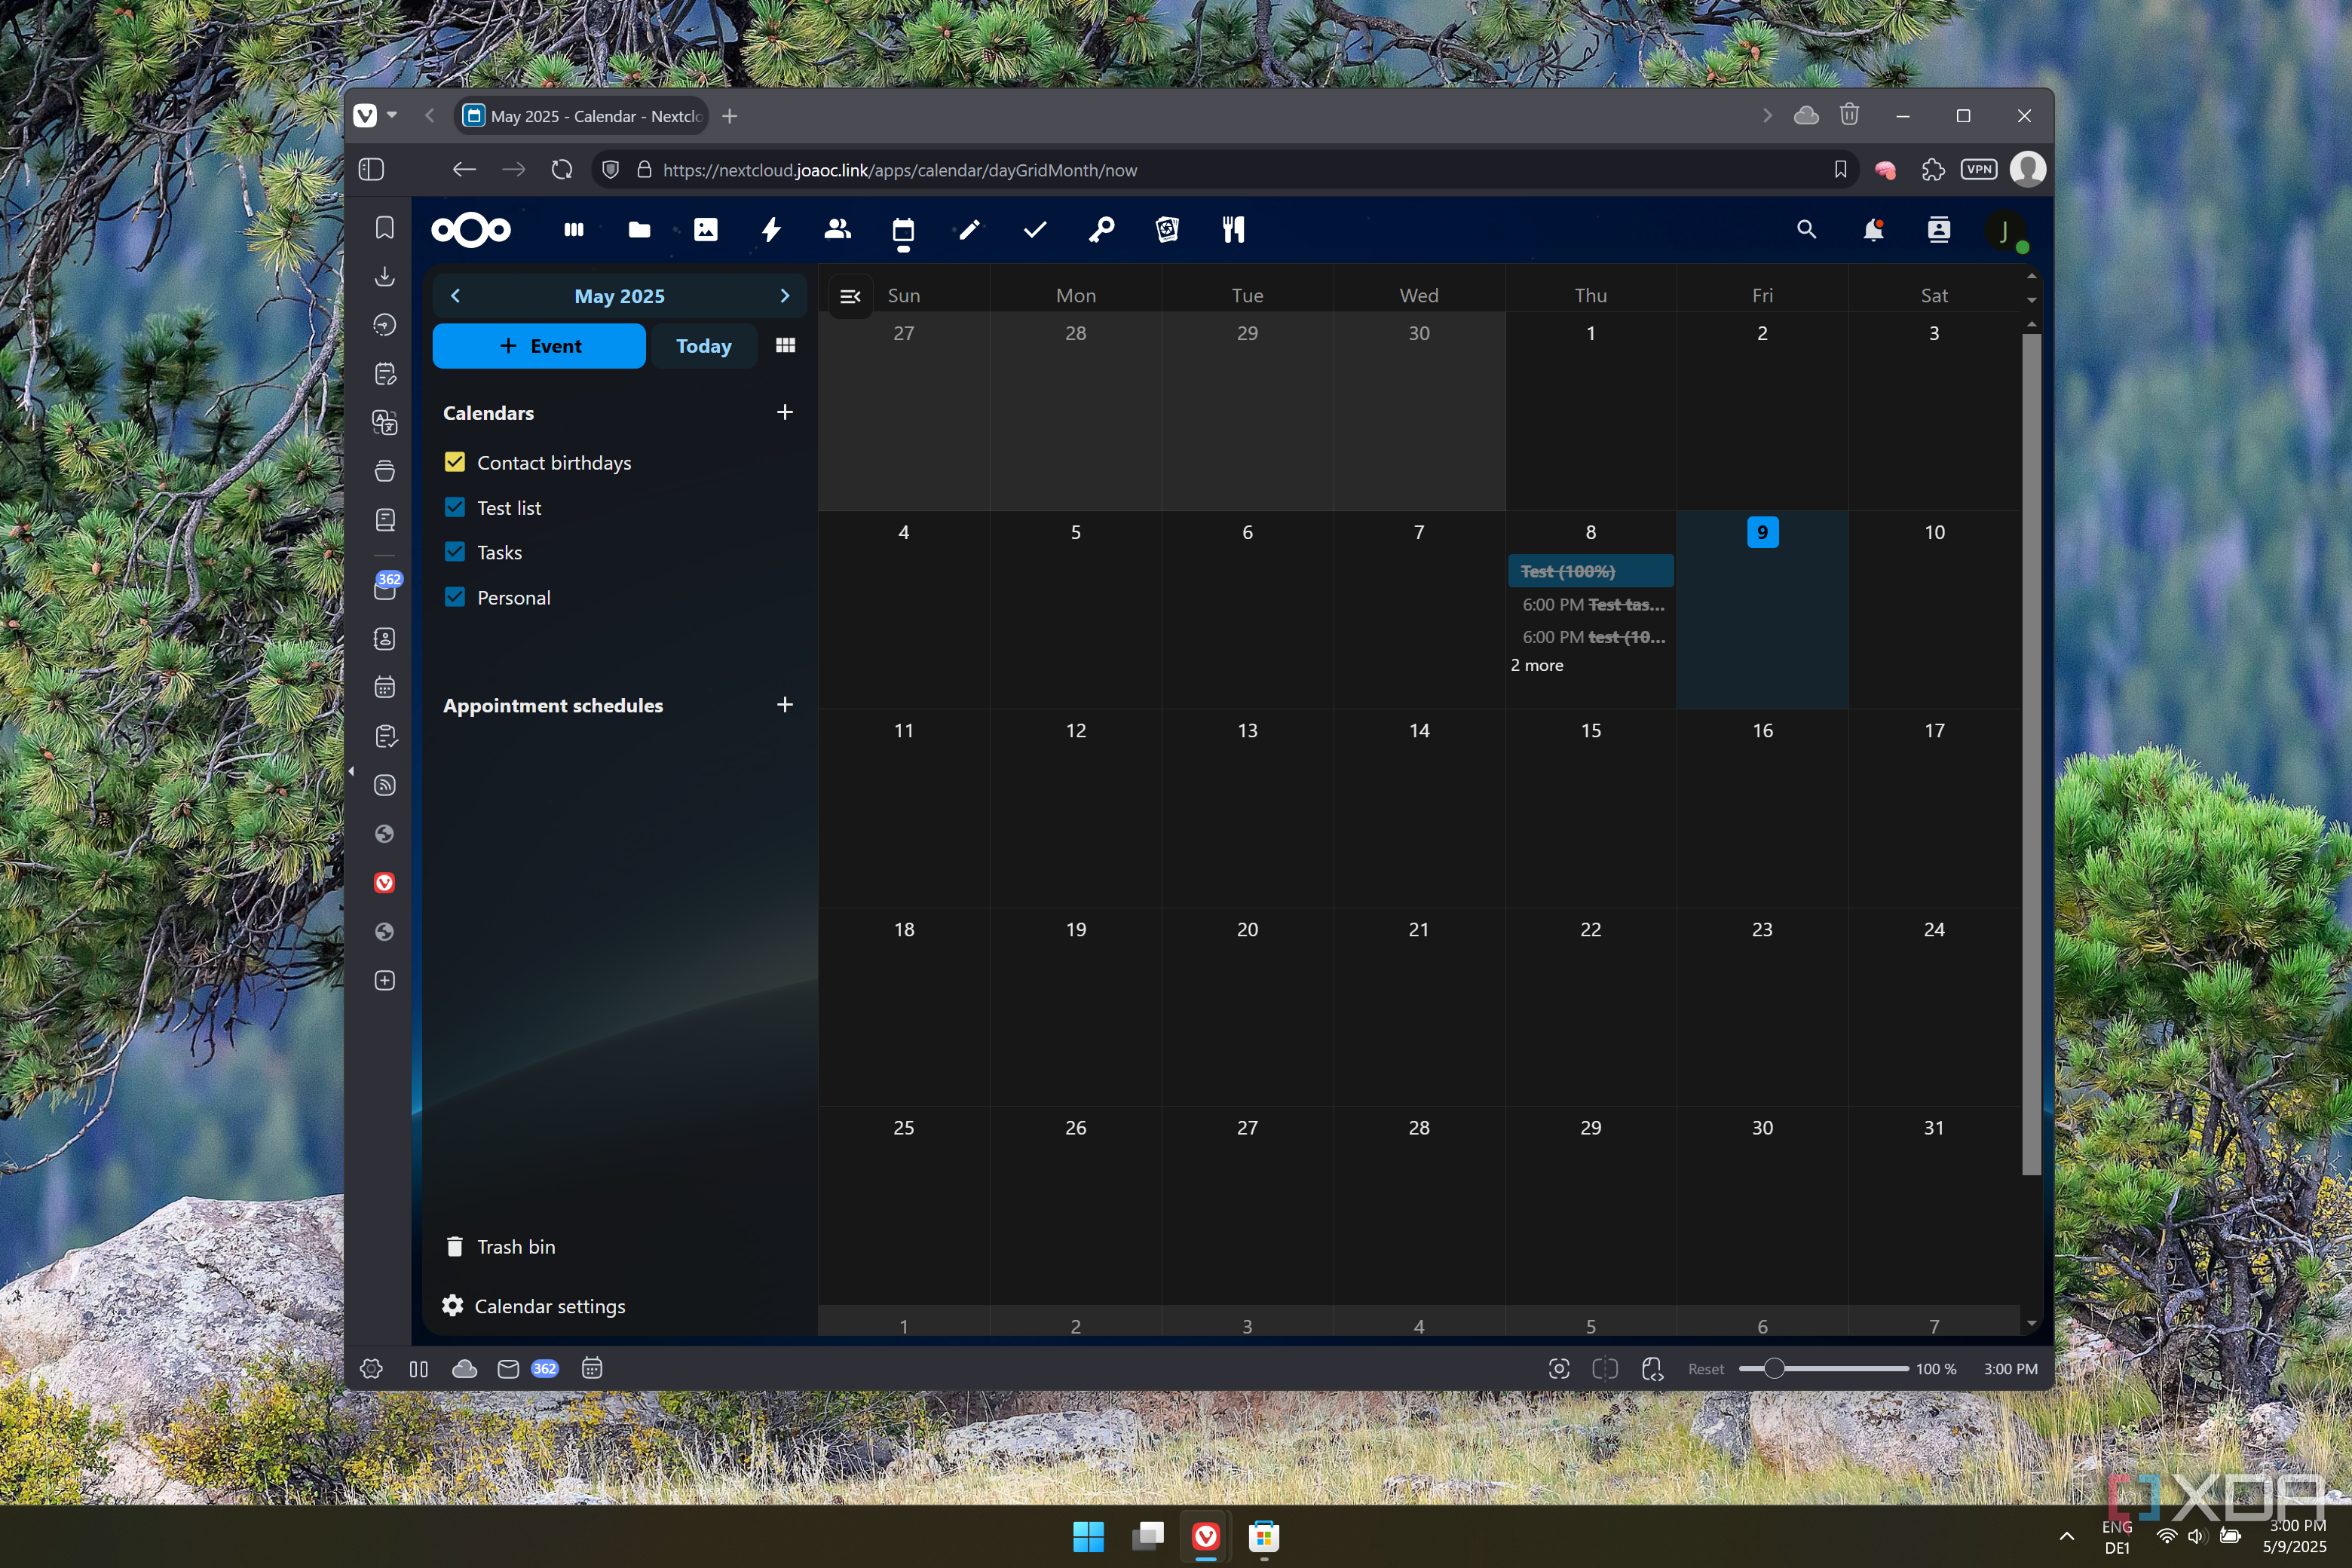Open the Nextcloud Photos app icon
This screenshot has width=2352, height=1568.
pyautogui.click(x=705, y=230)
